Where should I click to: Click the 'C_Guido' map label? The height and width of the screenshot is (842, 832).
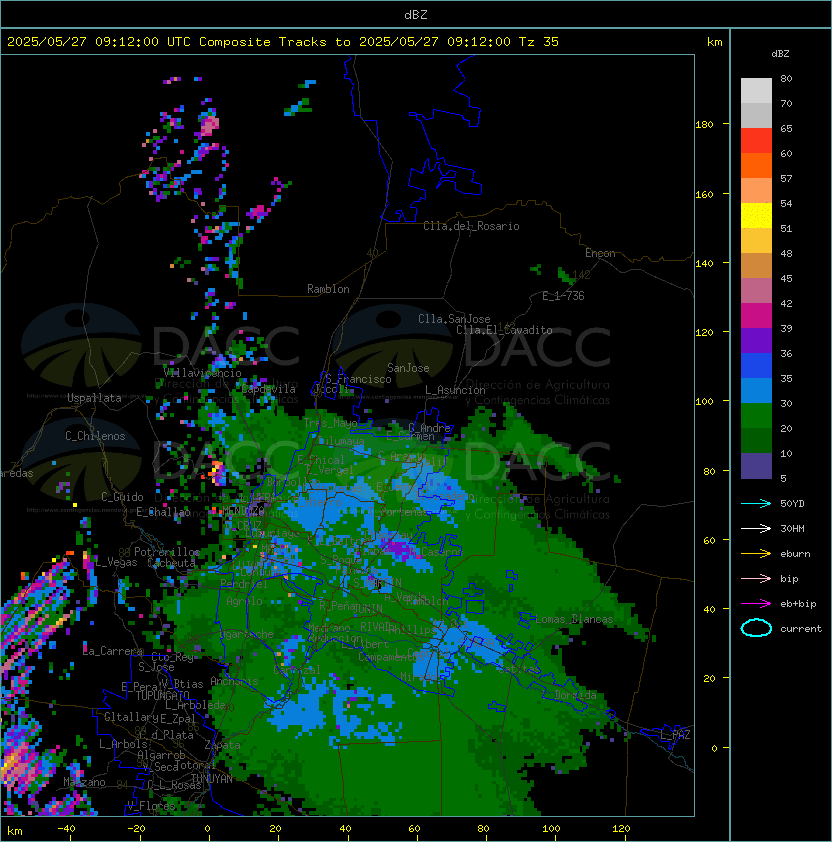(x=122, y=497)
